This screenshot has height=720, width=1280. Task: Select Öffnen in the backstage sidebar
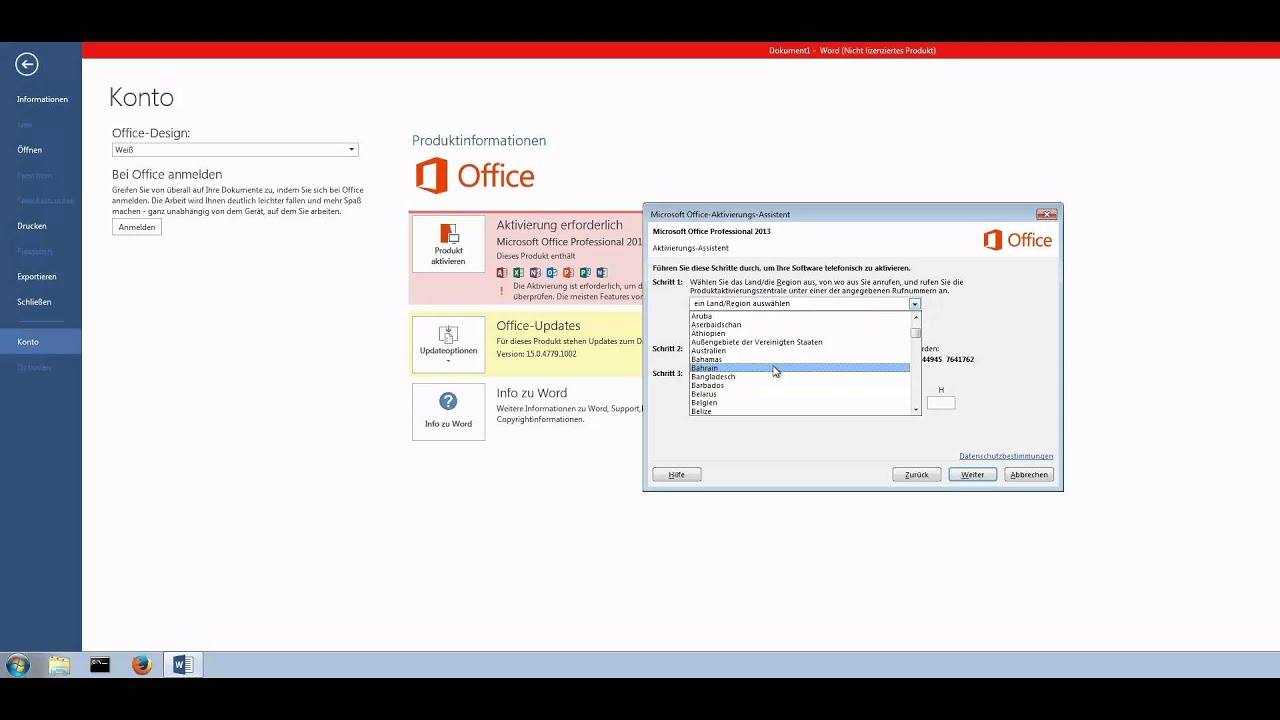30,150
